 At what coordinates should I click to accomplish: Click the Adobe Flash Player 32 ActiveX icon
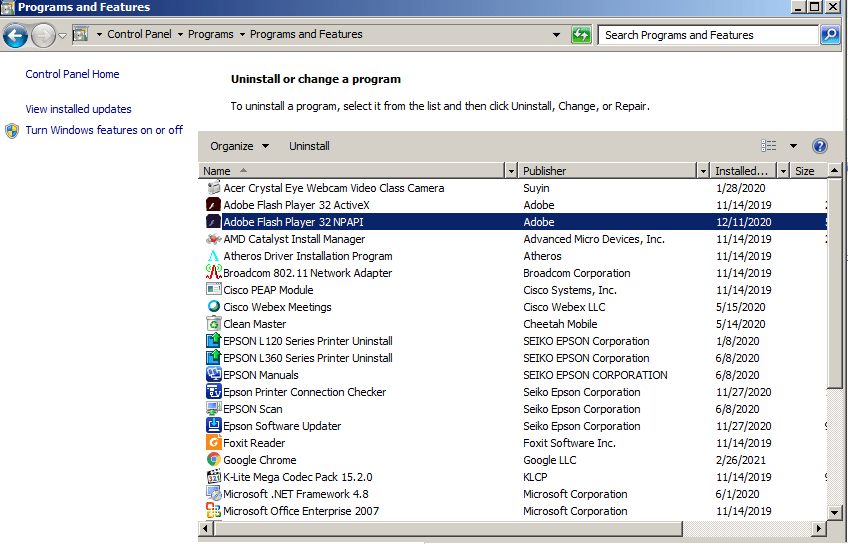214,205
